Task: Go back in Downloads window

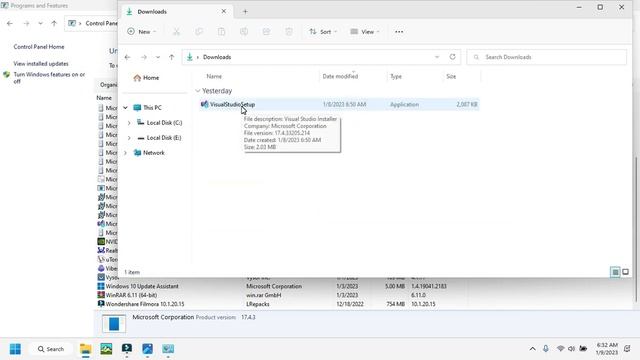Action: pos(127,57)
